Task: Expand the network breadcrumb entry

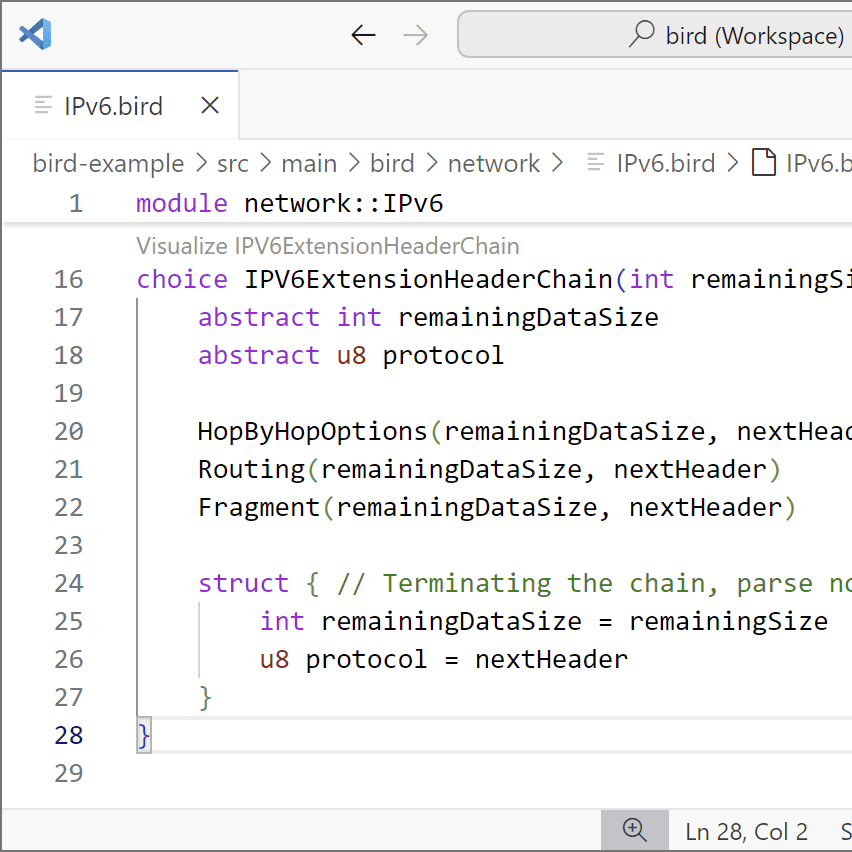Action: 494,163
